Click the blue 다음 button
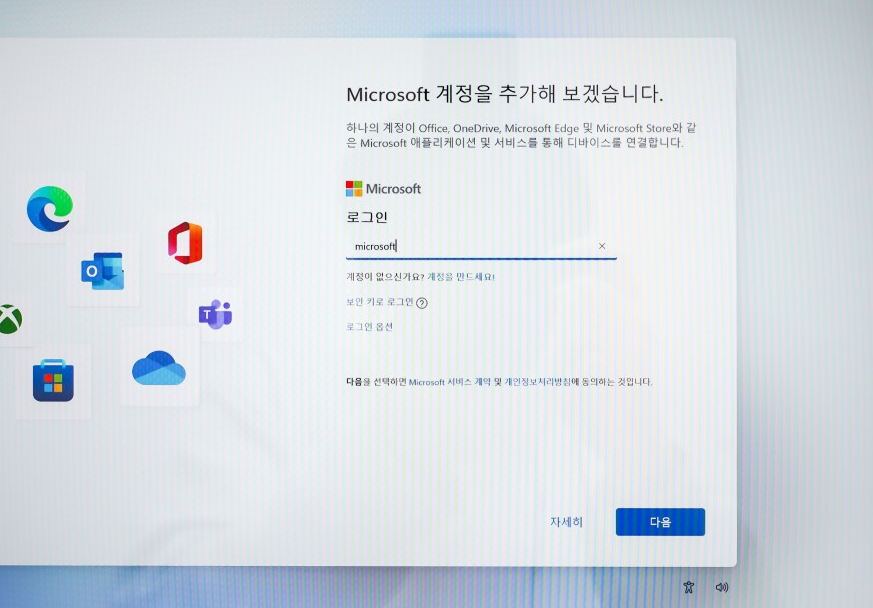This screenshot has height=608, width=873. pyautogui.click(x=660, y=522)
